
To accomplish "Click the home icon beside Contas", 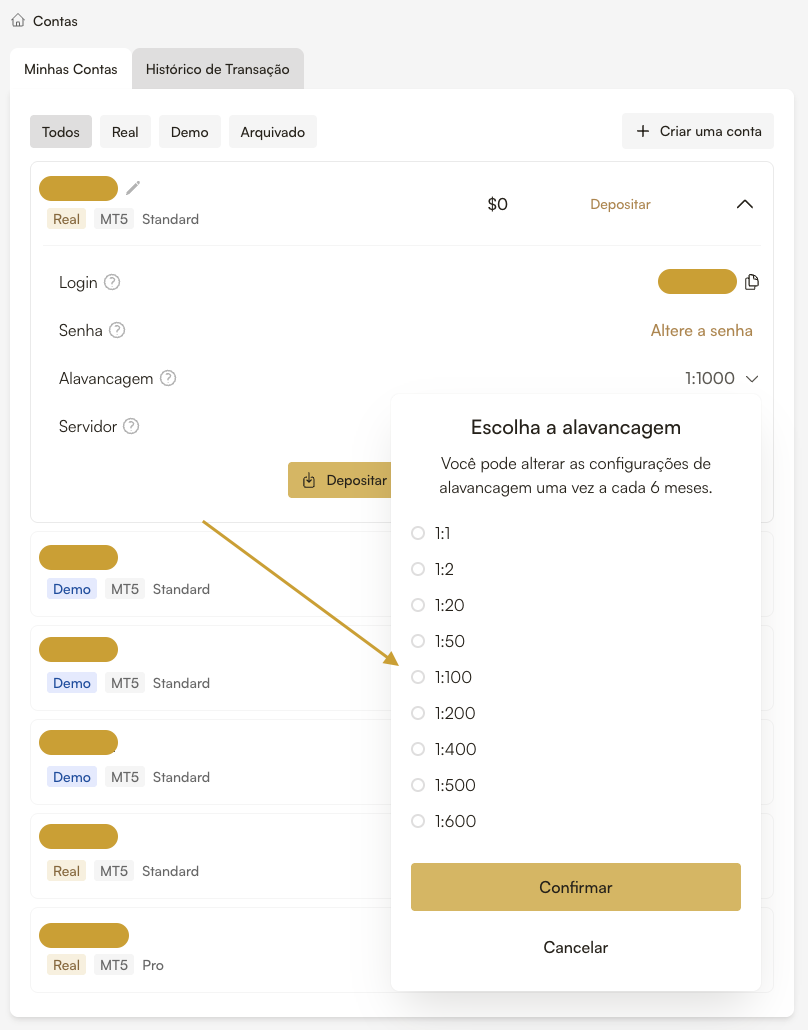I will [x=18, y=20].
